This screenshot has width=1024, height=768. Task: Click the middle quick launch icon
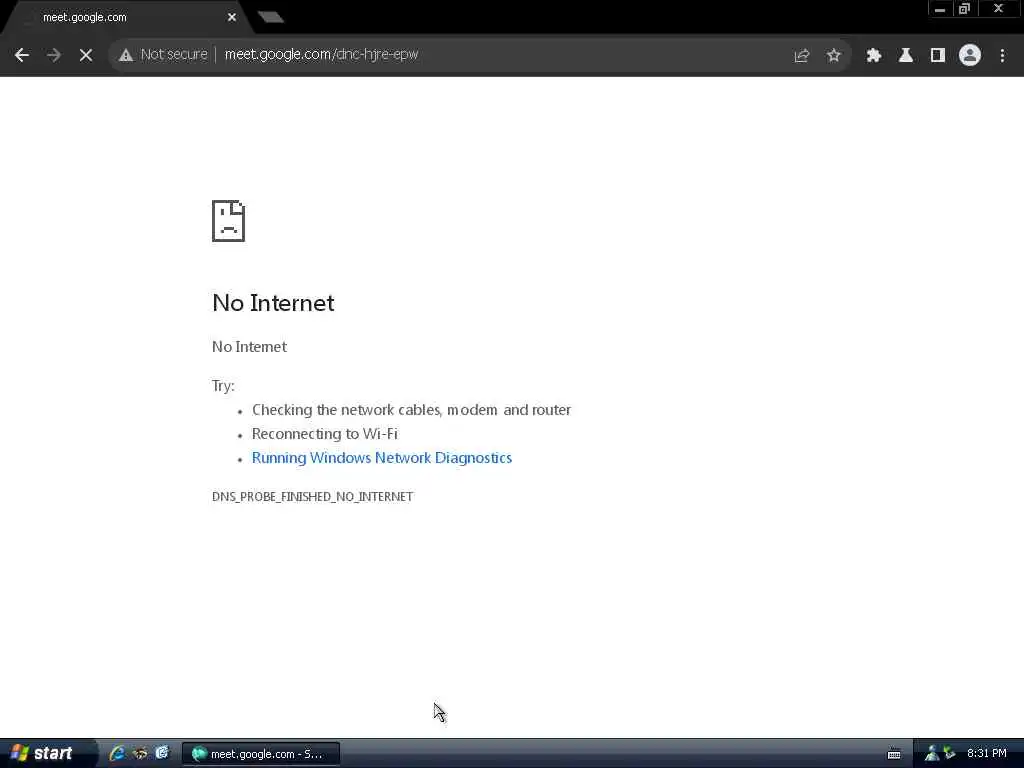140,754
